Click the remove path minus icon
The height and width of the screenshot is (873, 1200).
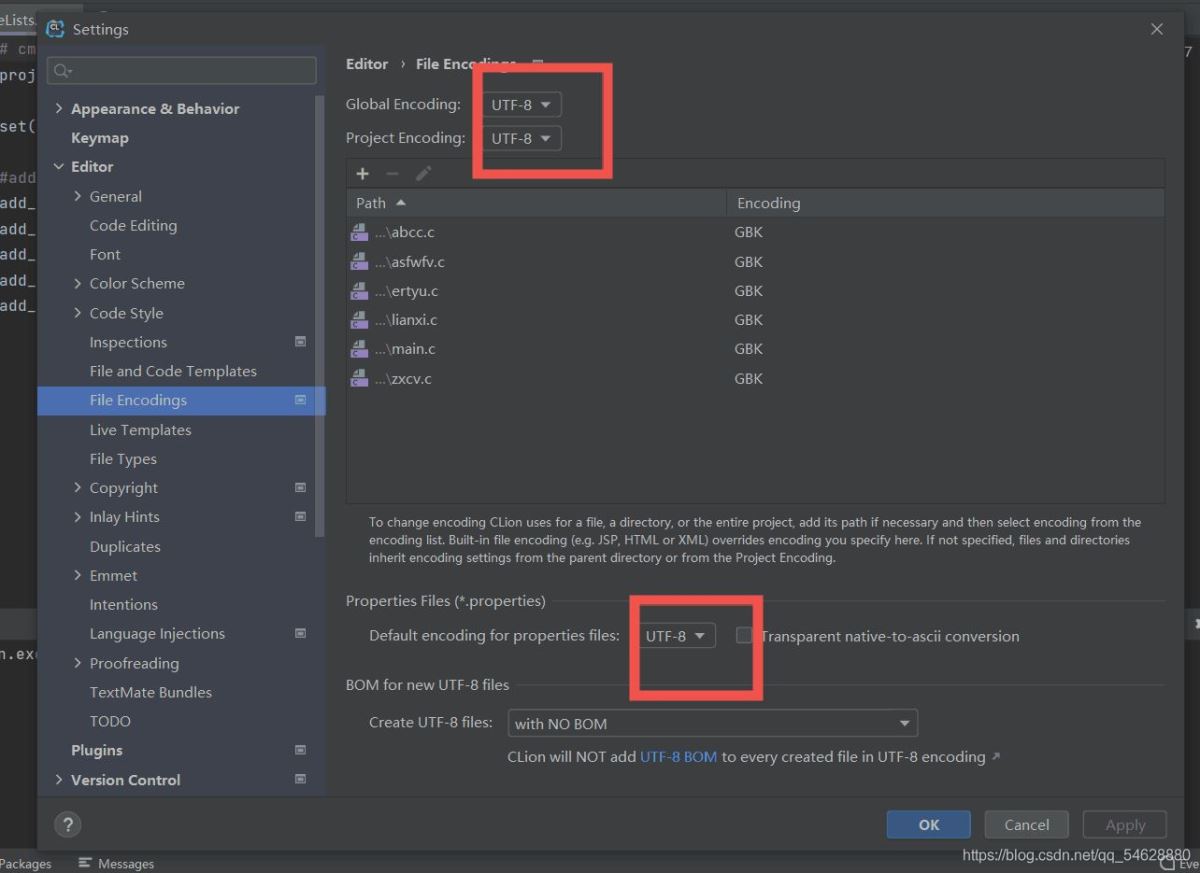(x=392, y=174)
